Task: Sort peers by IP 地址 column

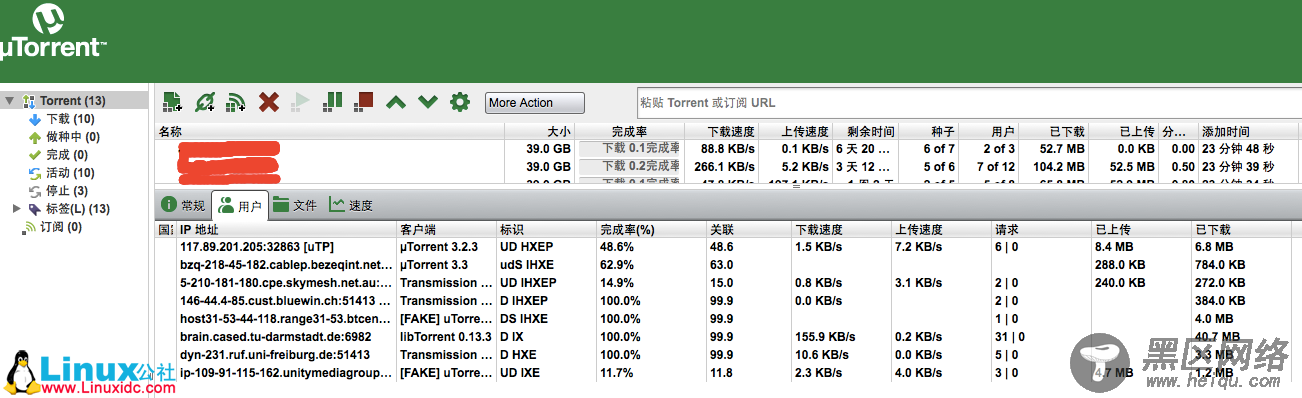Action: [286, 231]
